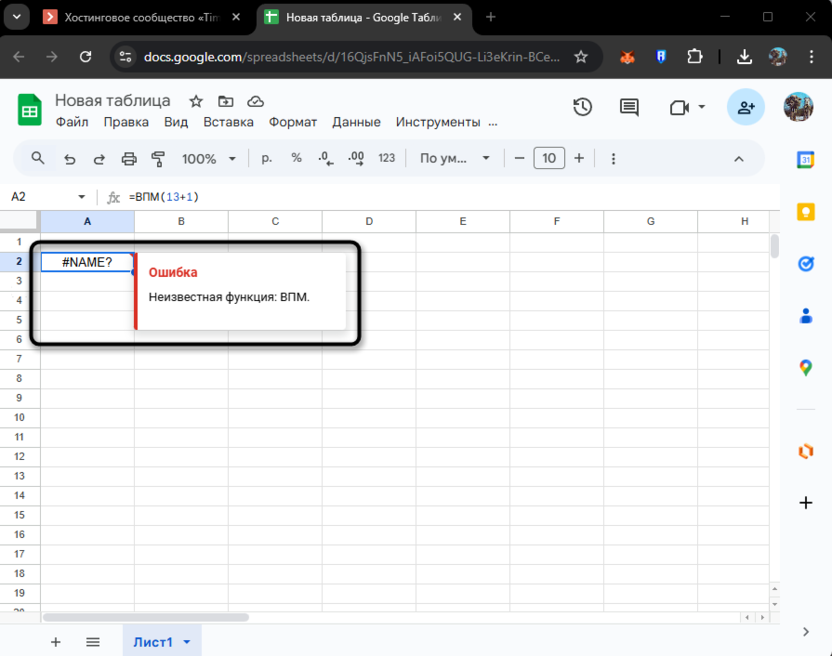This screenshot has width=832, height=656.
Task: Format as percent
Action: 297,158
